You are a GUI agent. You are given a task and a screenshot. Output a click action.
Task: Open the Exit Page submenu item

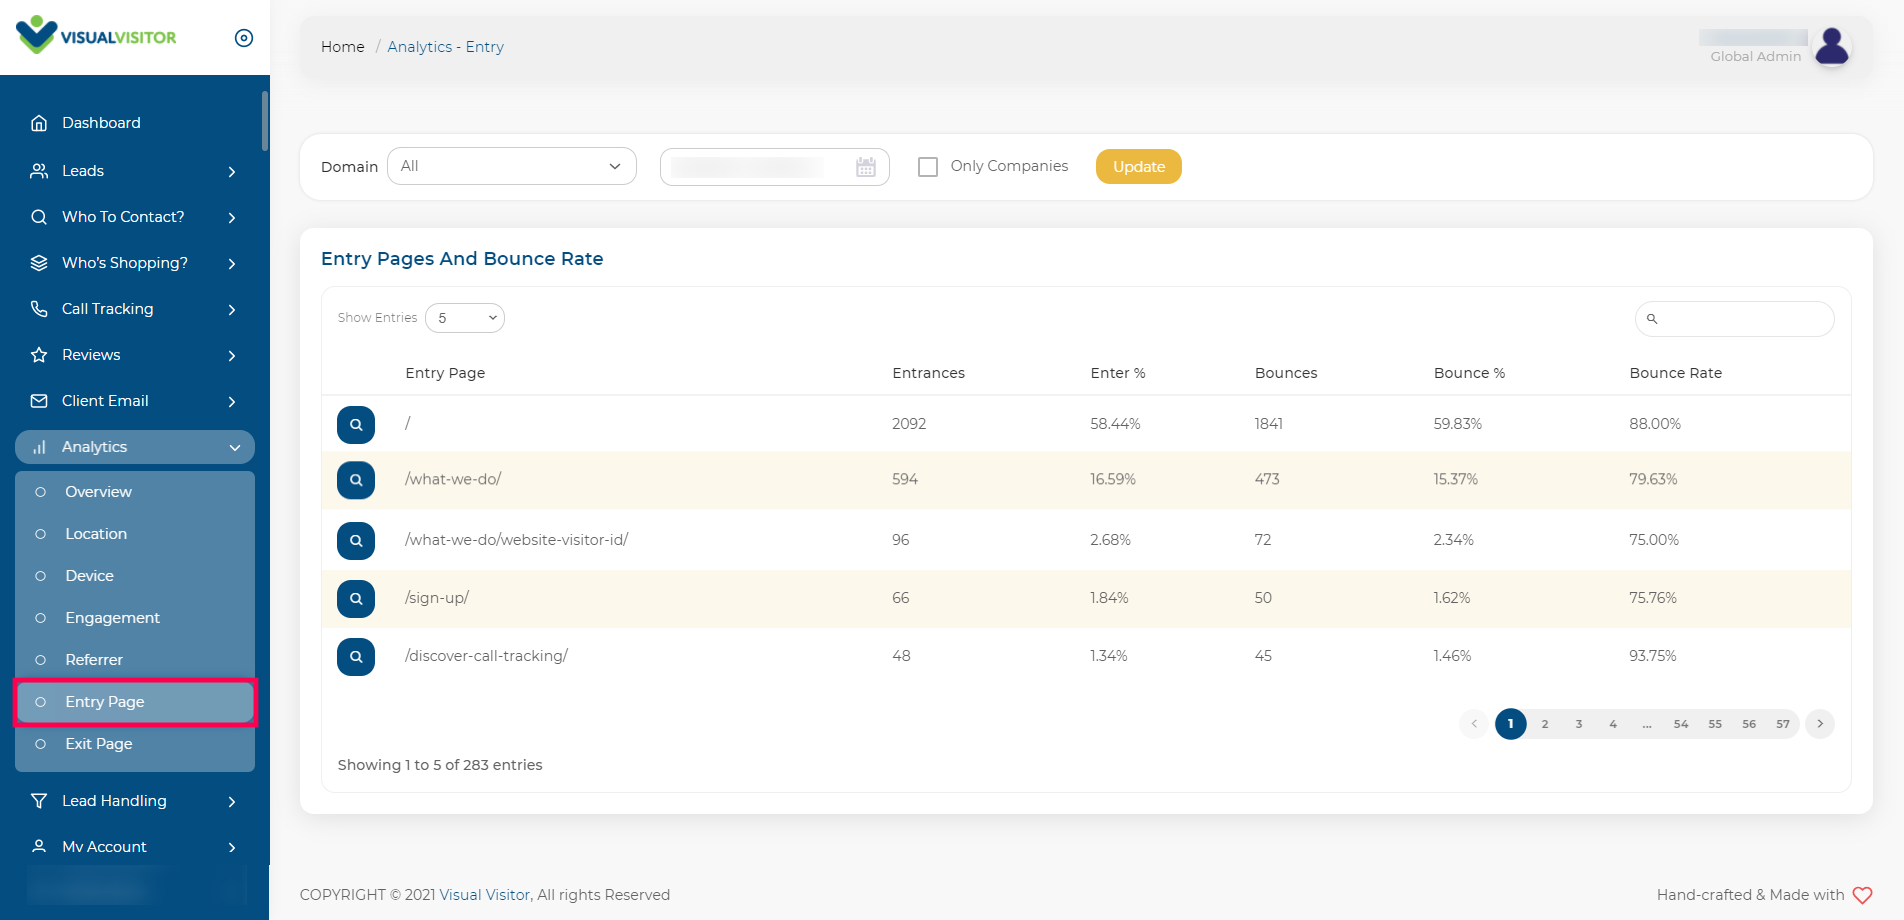(x=135, y=744)
